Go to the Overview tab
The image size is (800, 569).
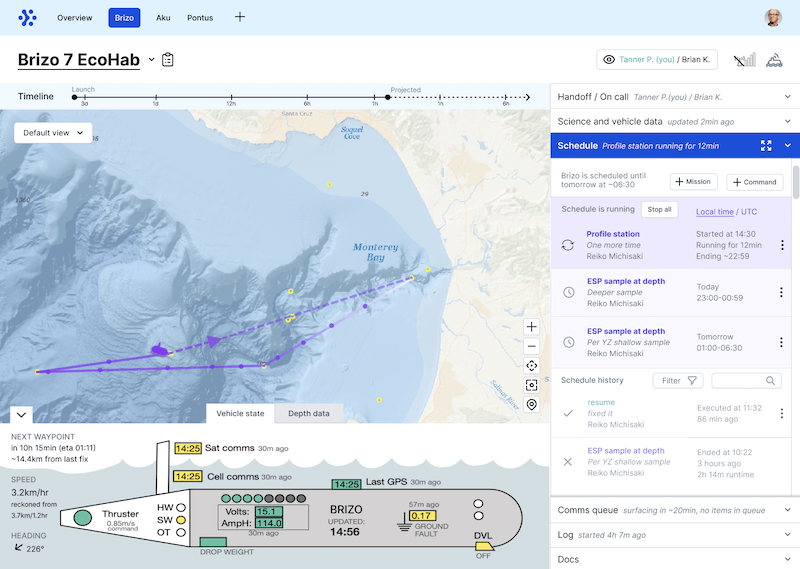(x=74, y=18)
